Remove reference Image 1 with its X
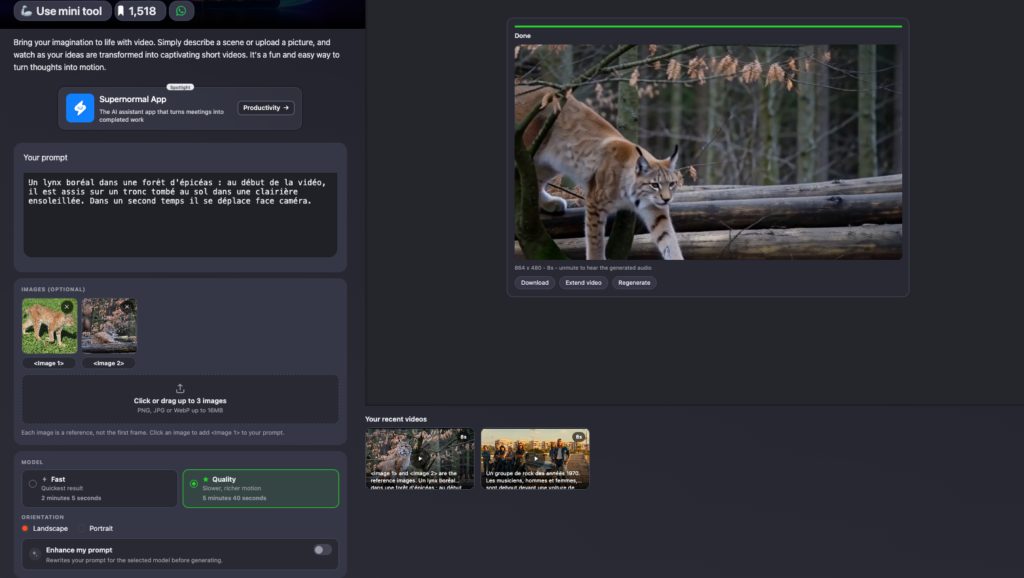This screenshot has width=1024, height=578. pyautogui.click(x=67, y=307)
